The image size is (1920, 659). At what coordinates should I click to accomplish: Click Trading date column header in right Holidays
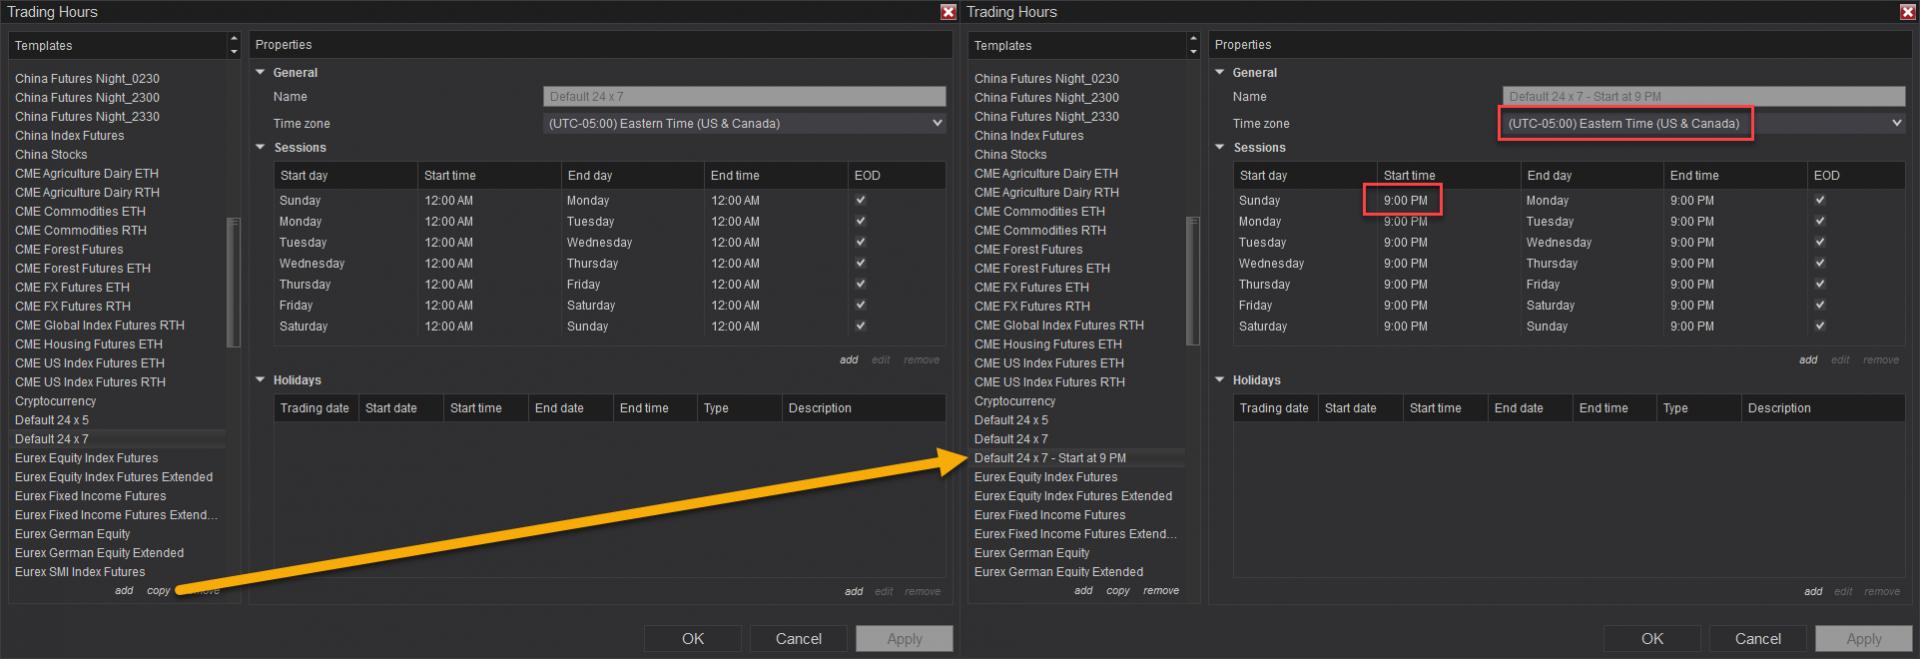point(1275,408)
